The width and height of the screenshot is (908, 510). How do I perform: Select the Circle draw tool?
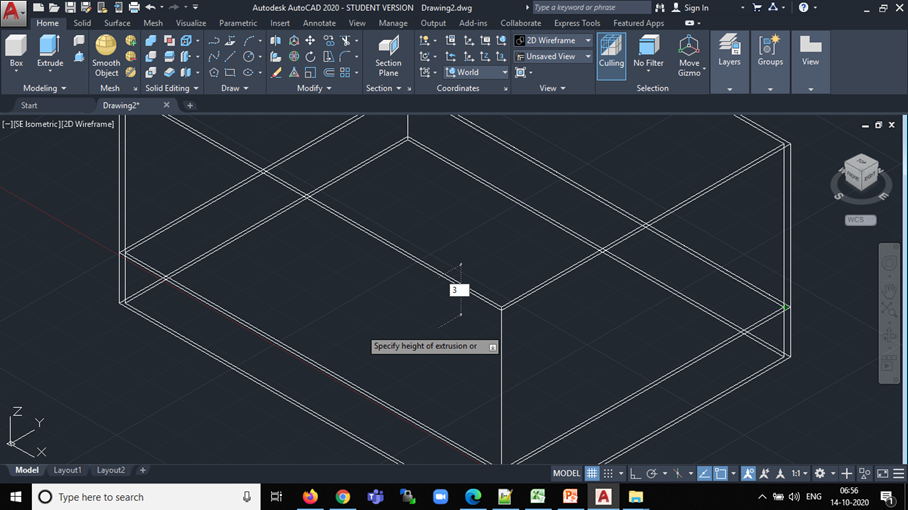248,56
